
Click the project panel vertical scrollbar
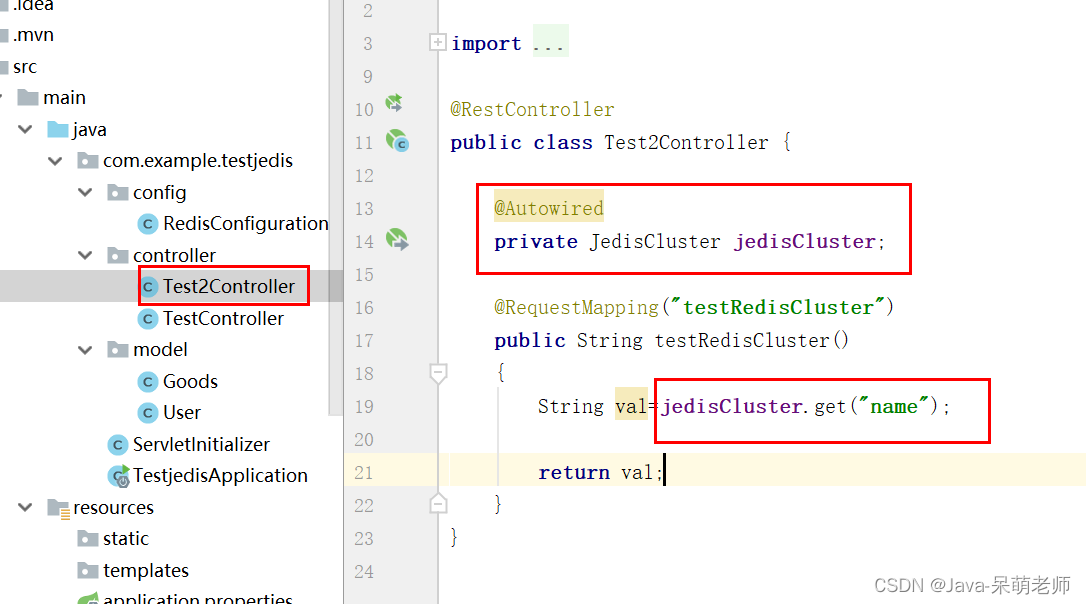click(335, 208)
